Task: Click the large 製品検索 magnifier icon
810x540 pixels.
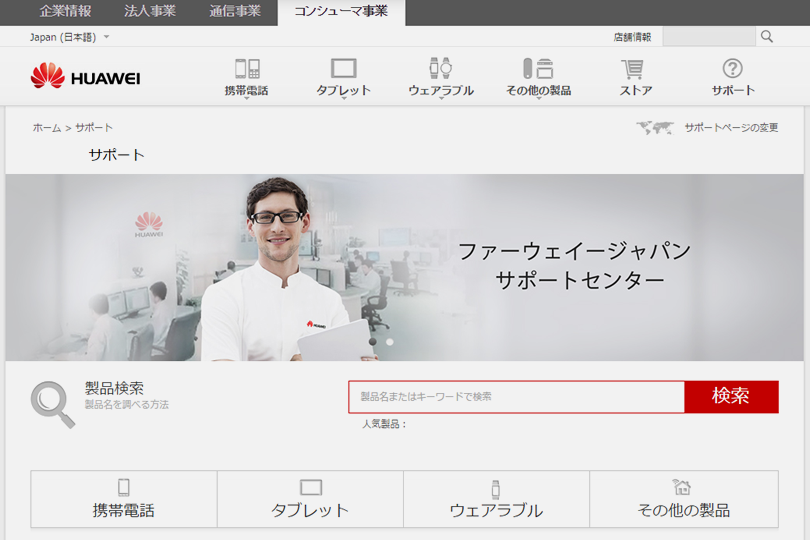Action: click(52, 405)
